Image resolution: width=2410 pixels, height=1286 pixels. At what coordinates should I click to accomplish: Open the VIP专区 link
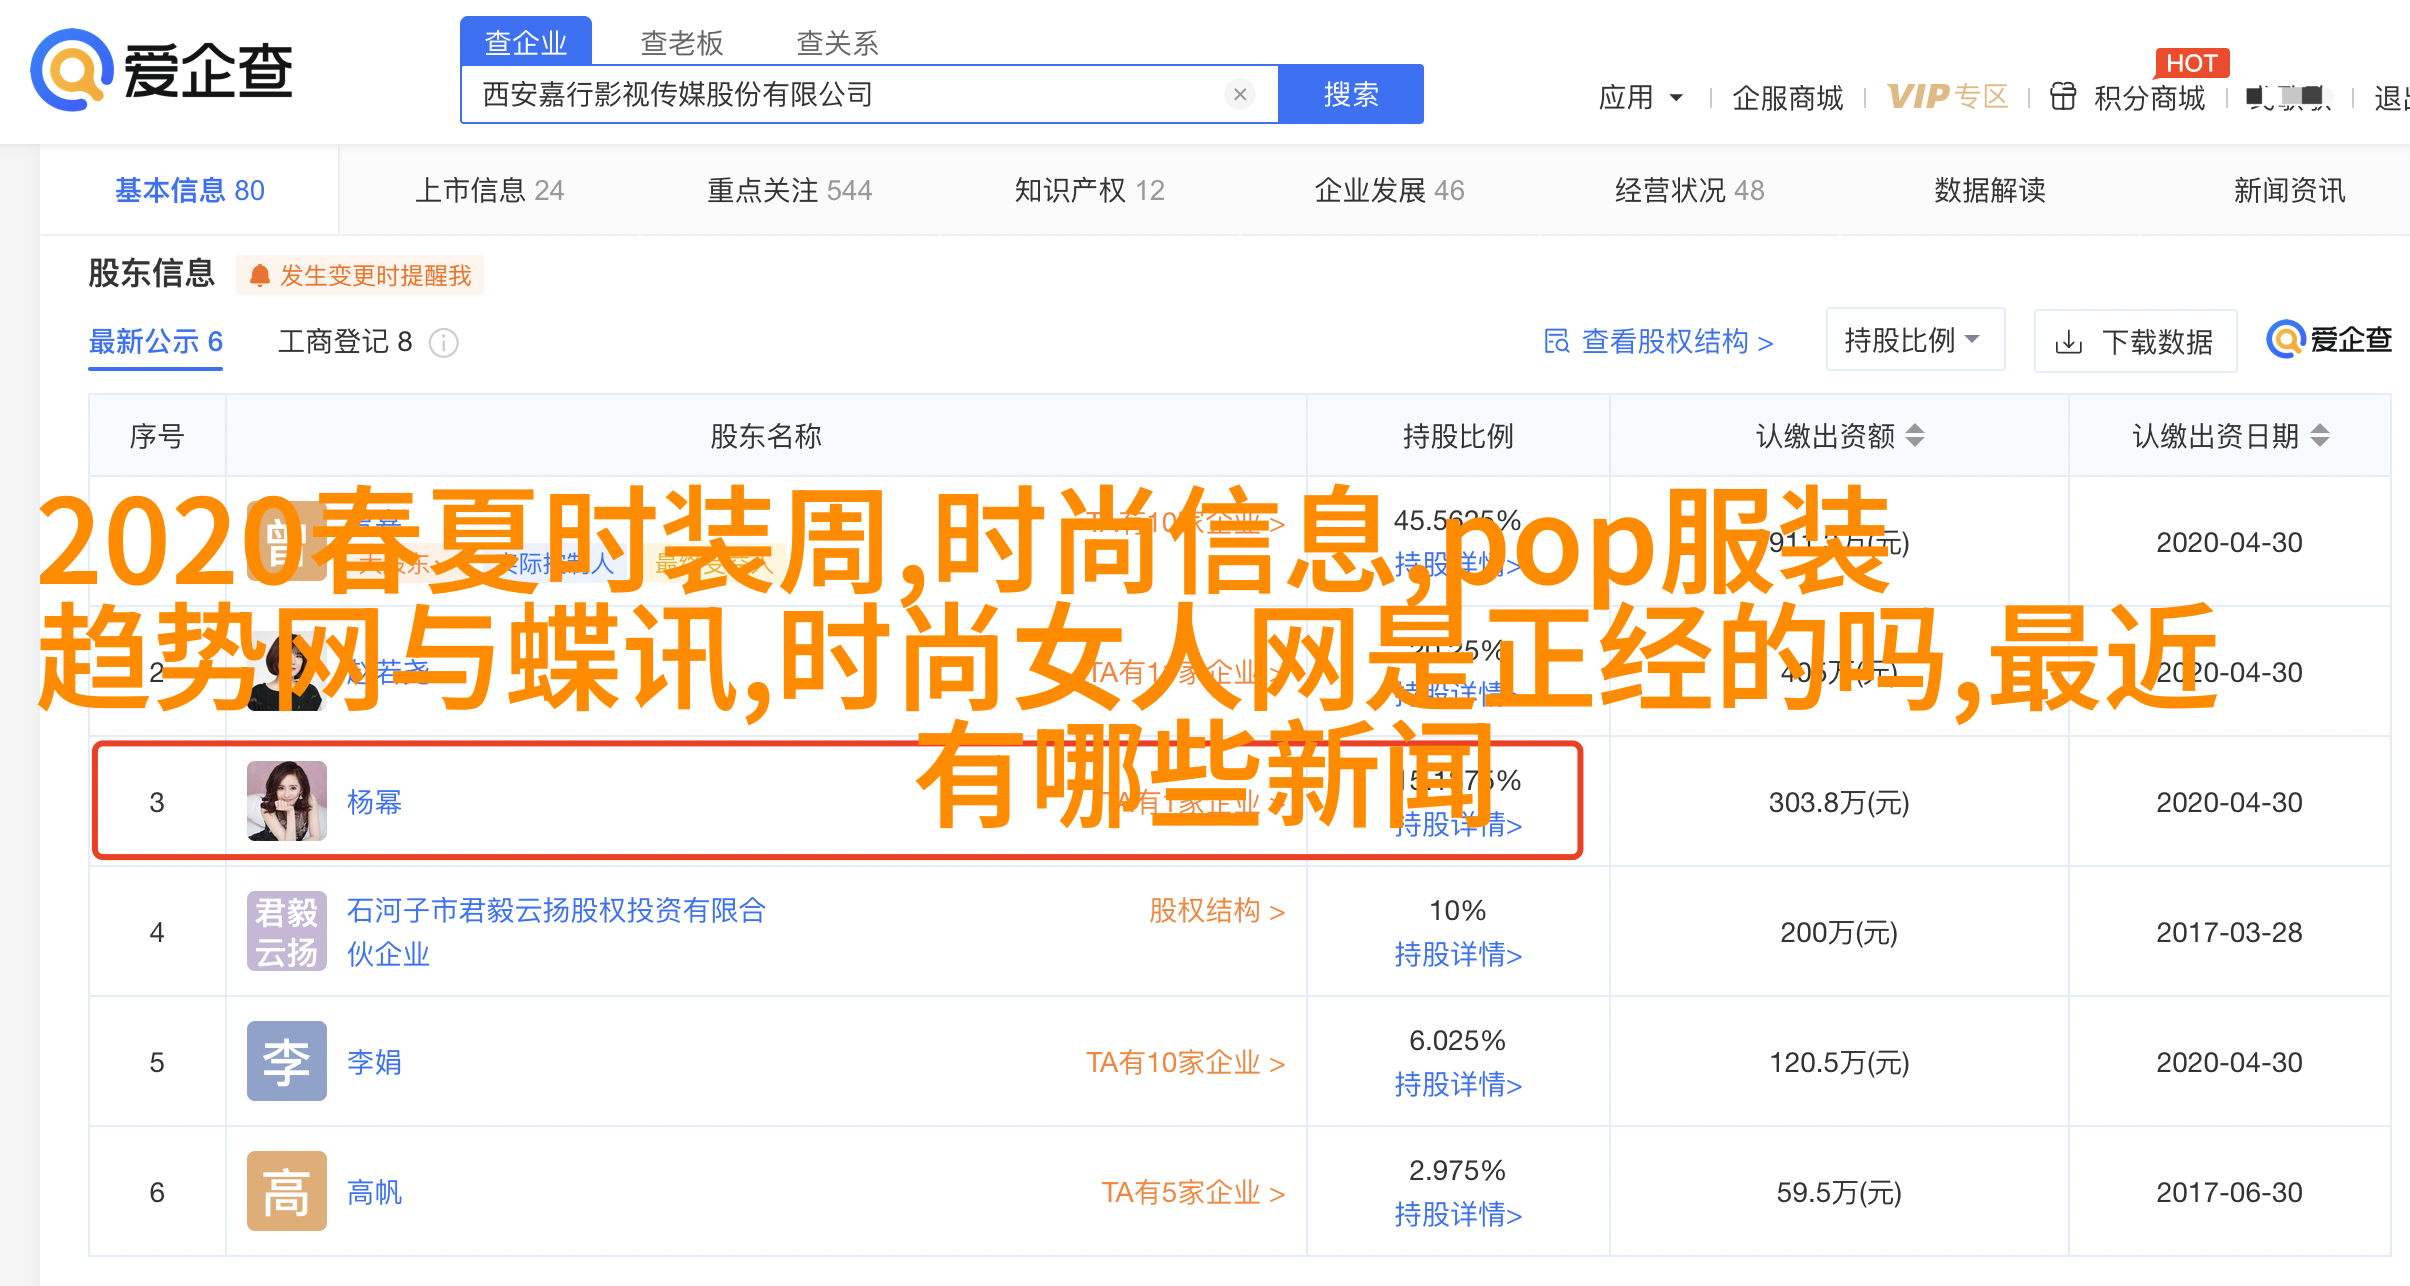pos(1947,96)
